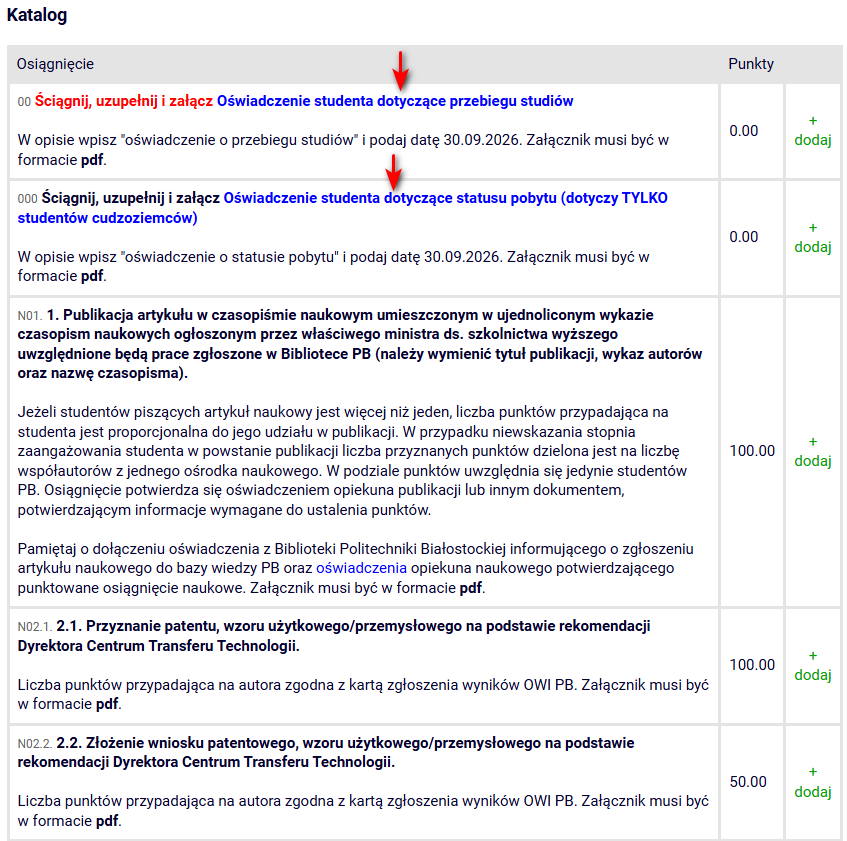Click the 50.00 points value for N02.2

tap(748, 782)
